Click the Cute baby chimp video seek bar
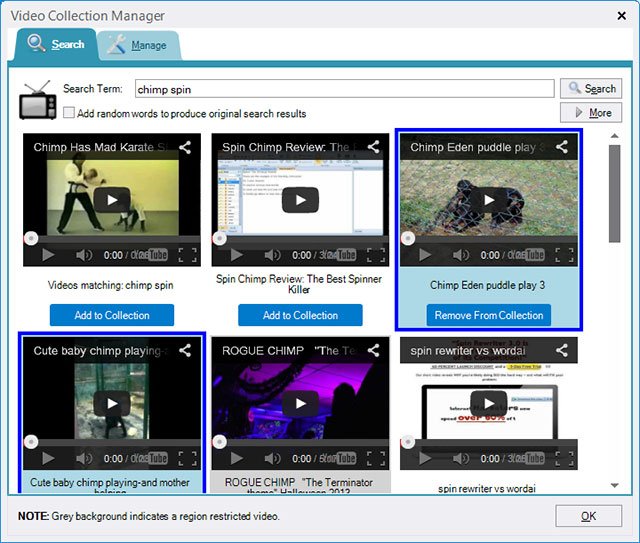 pyautogui.click(x=112, y=441)
